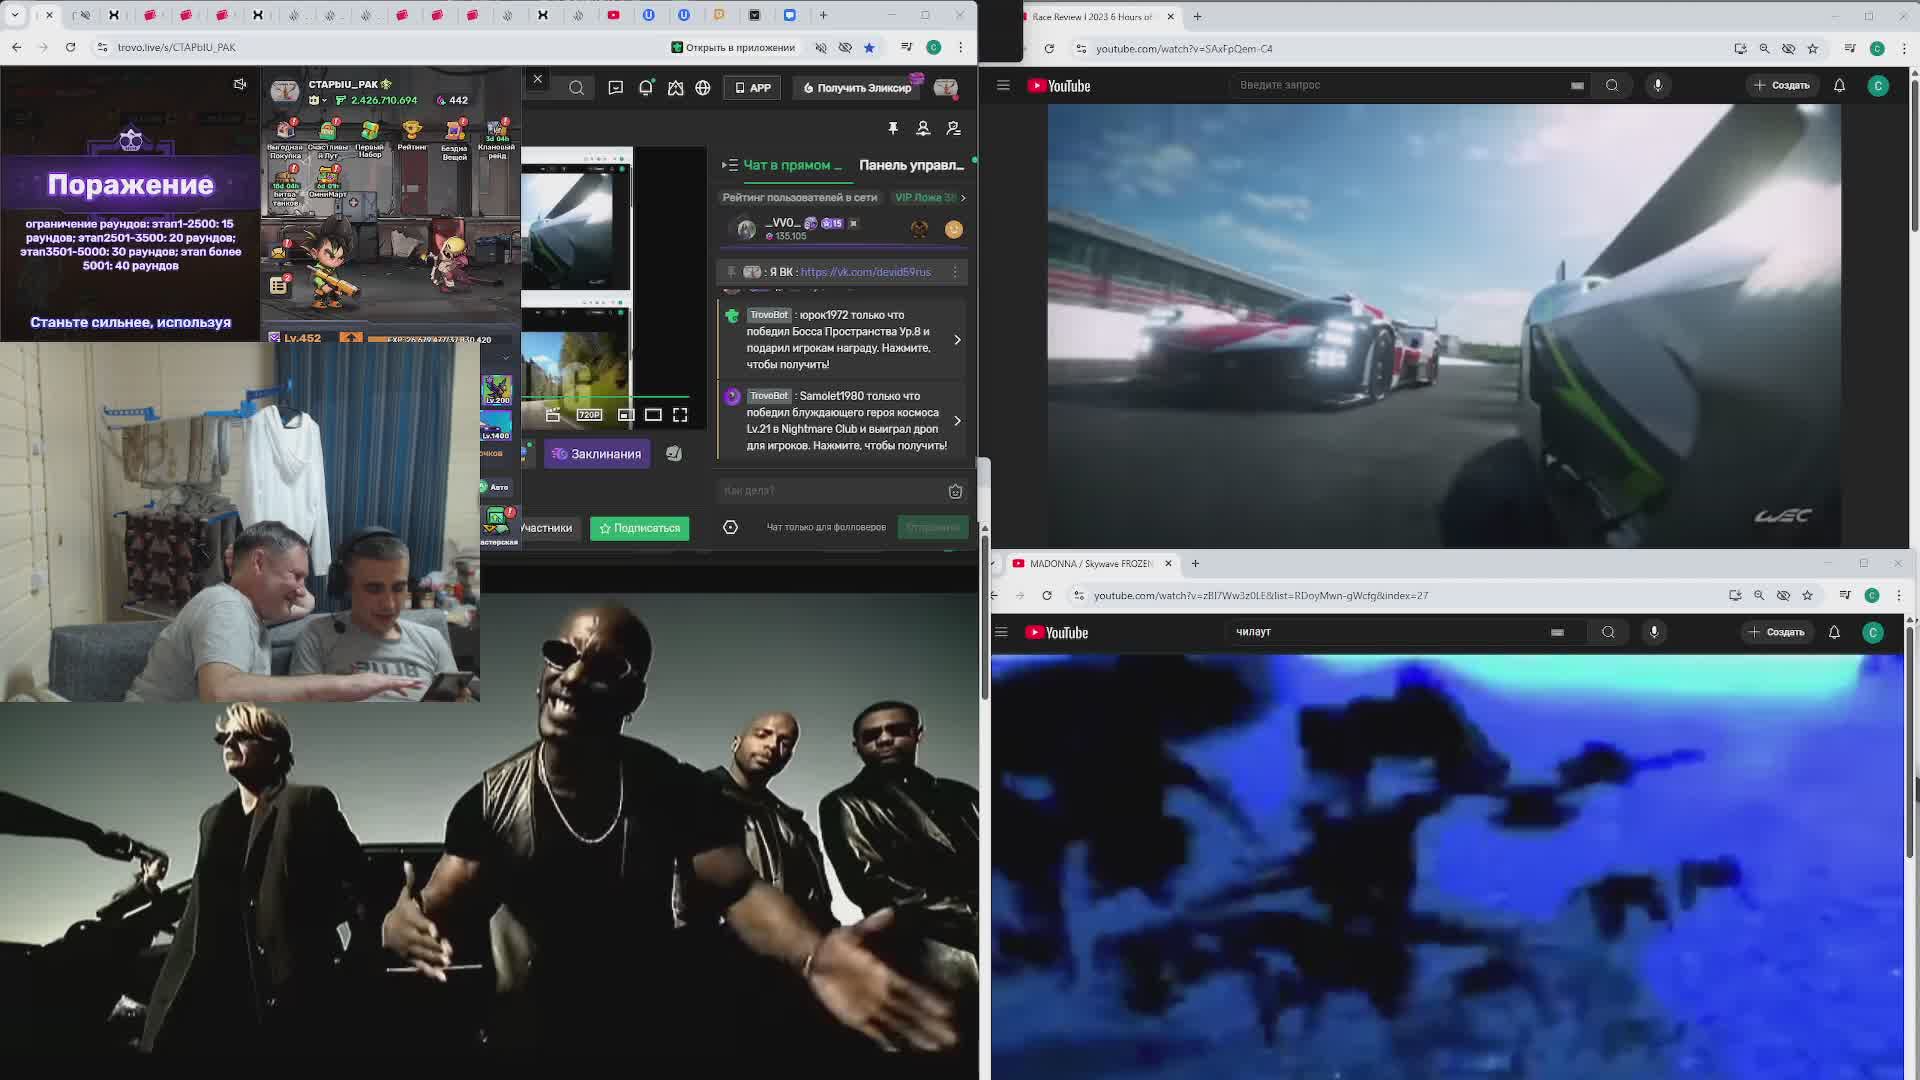Screen dimensions: 1920x1080
Task: Switch to the YouTube red icon tab in Trovo window
Action: coord(613,15)
